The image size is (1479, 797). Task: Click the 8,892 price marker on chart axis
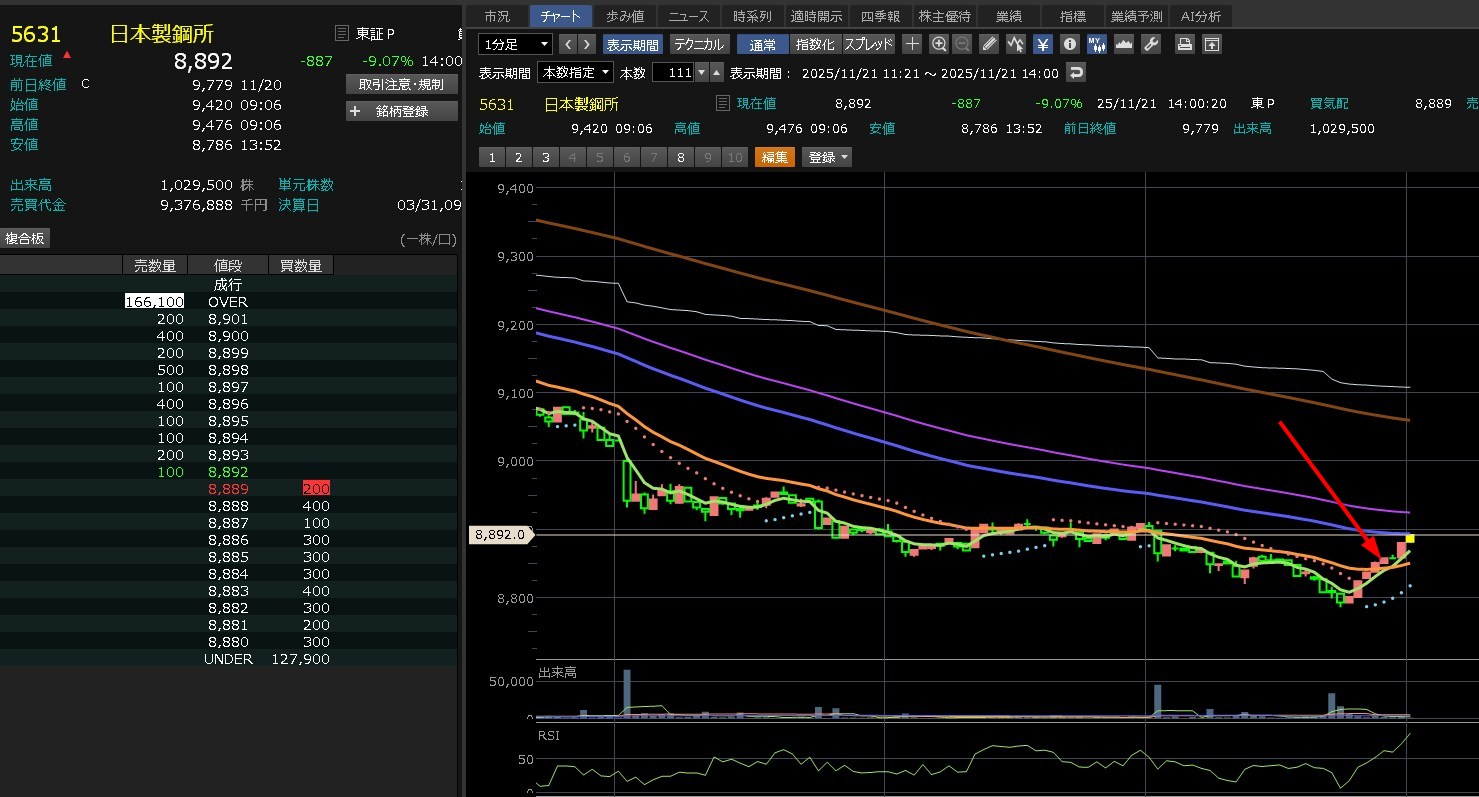pos(500,535)
